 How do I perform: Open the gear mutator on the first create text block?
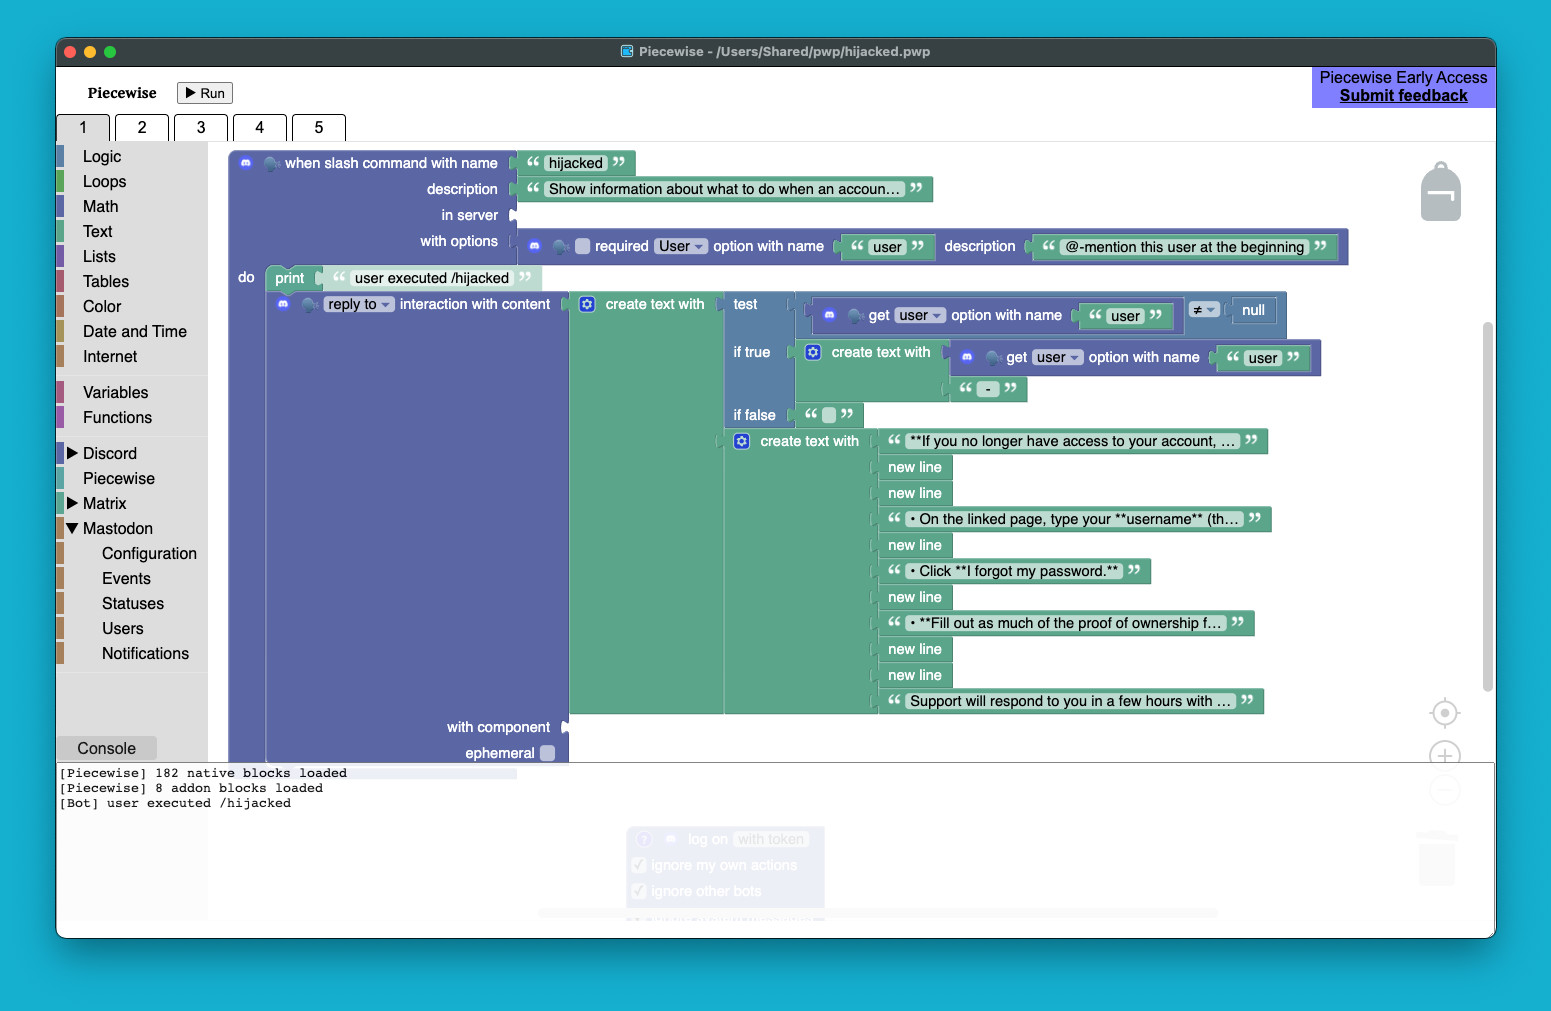587,304
